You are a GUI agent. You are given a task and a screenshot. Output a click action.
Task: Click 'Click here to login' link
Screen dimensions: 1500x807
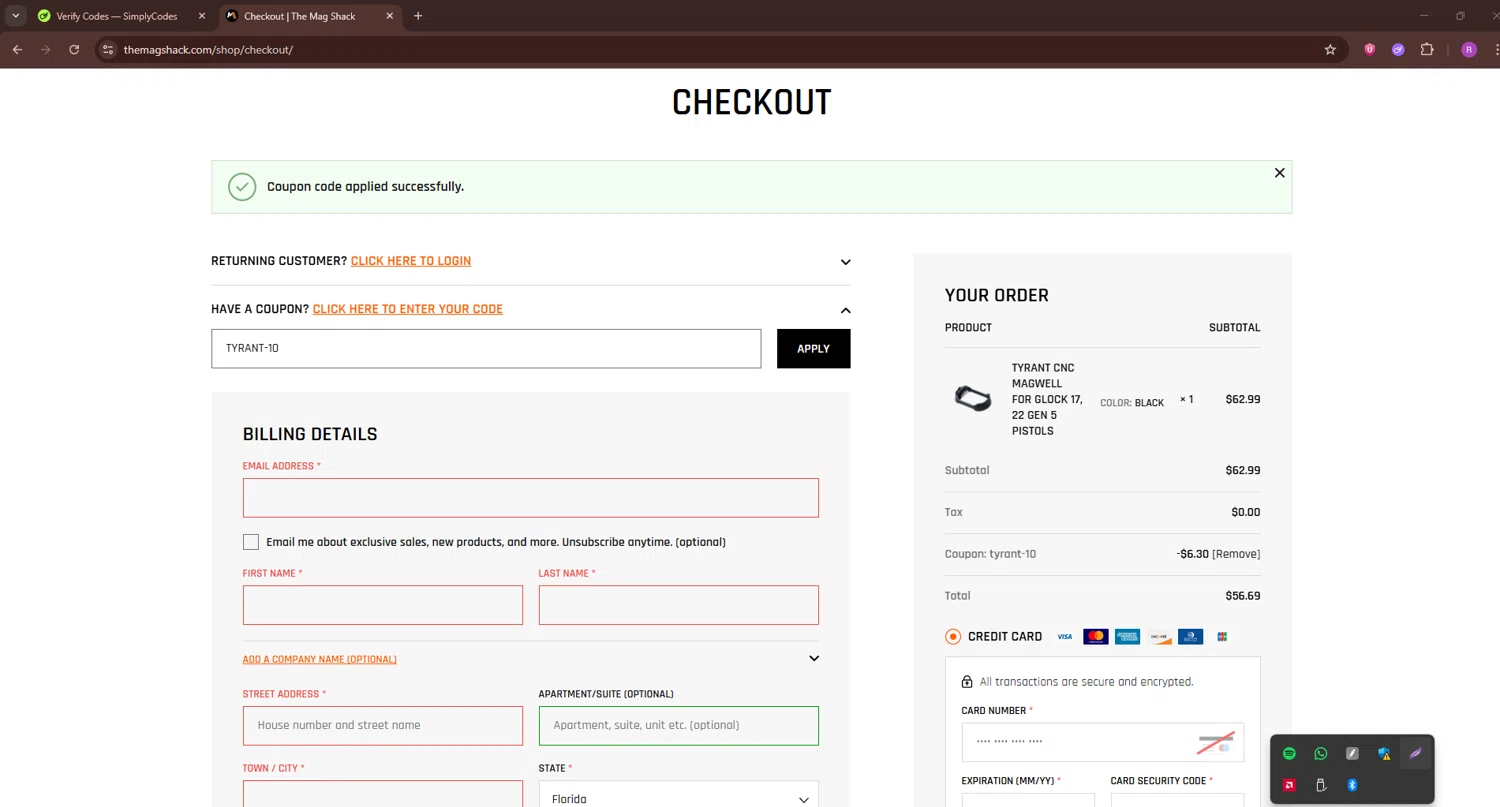click(411, 261)
